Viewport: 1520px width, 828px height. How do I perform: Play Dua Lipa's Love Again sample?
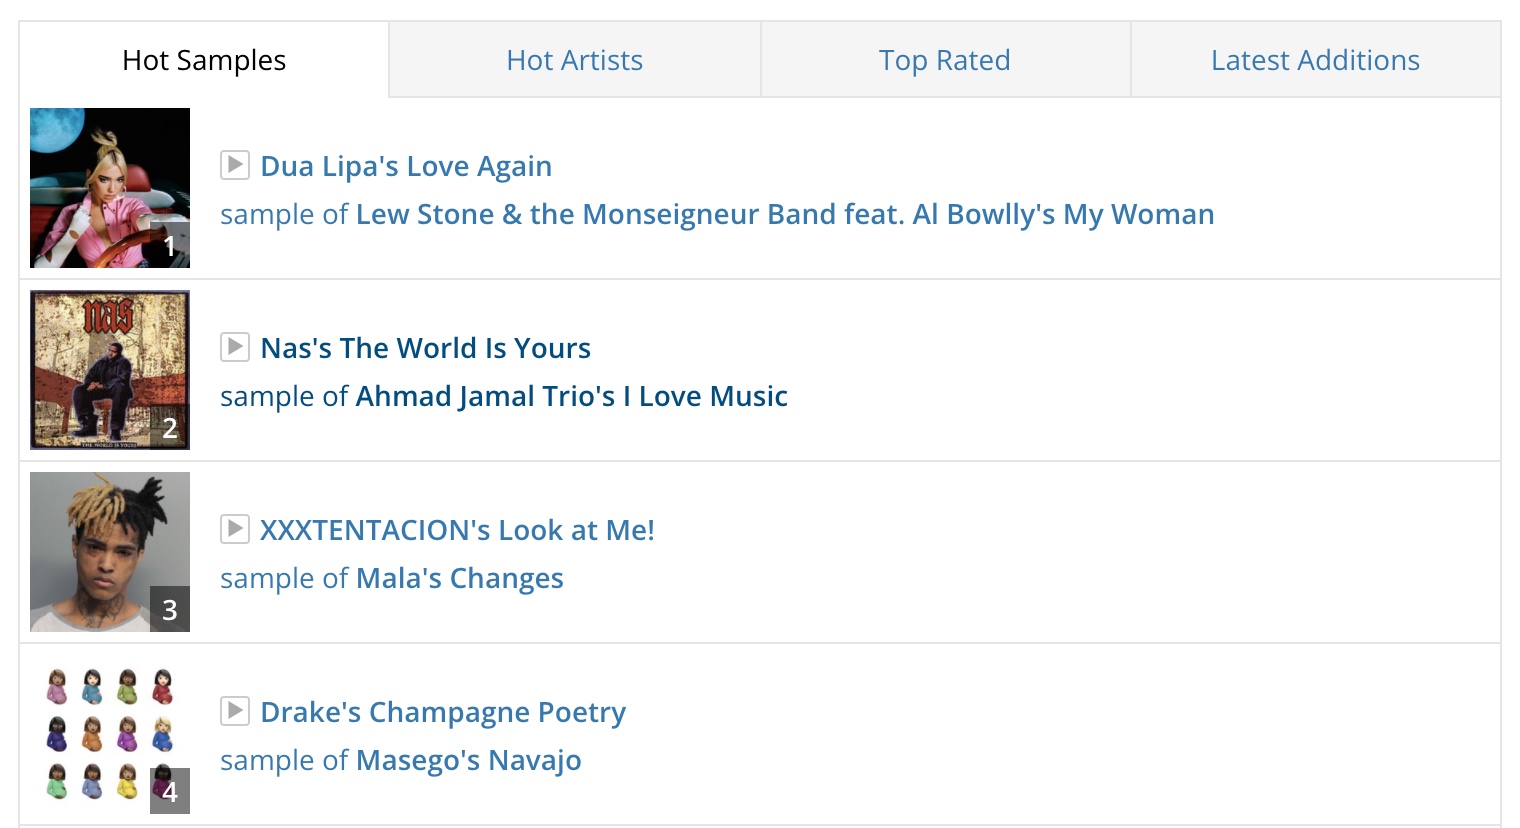pos(234,164)
